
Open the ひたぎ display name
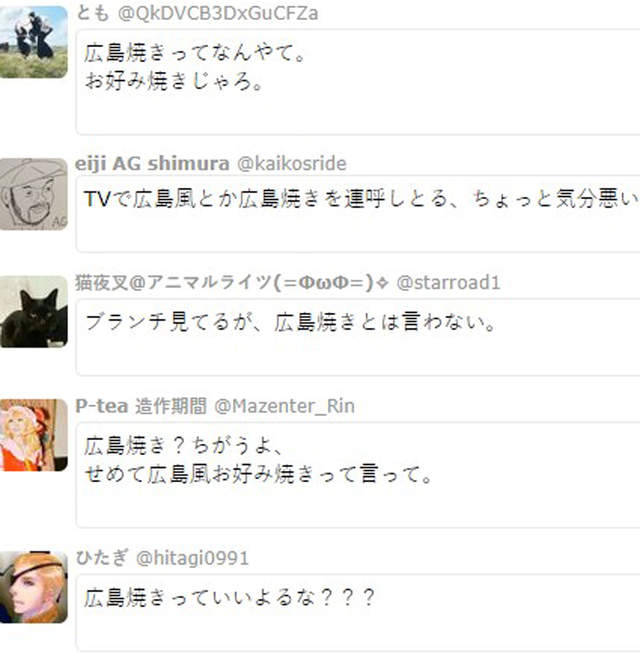[x=102, y=558]
